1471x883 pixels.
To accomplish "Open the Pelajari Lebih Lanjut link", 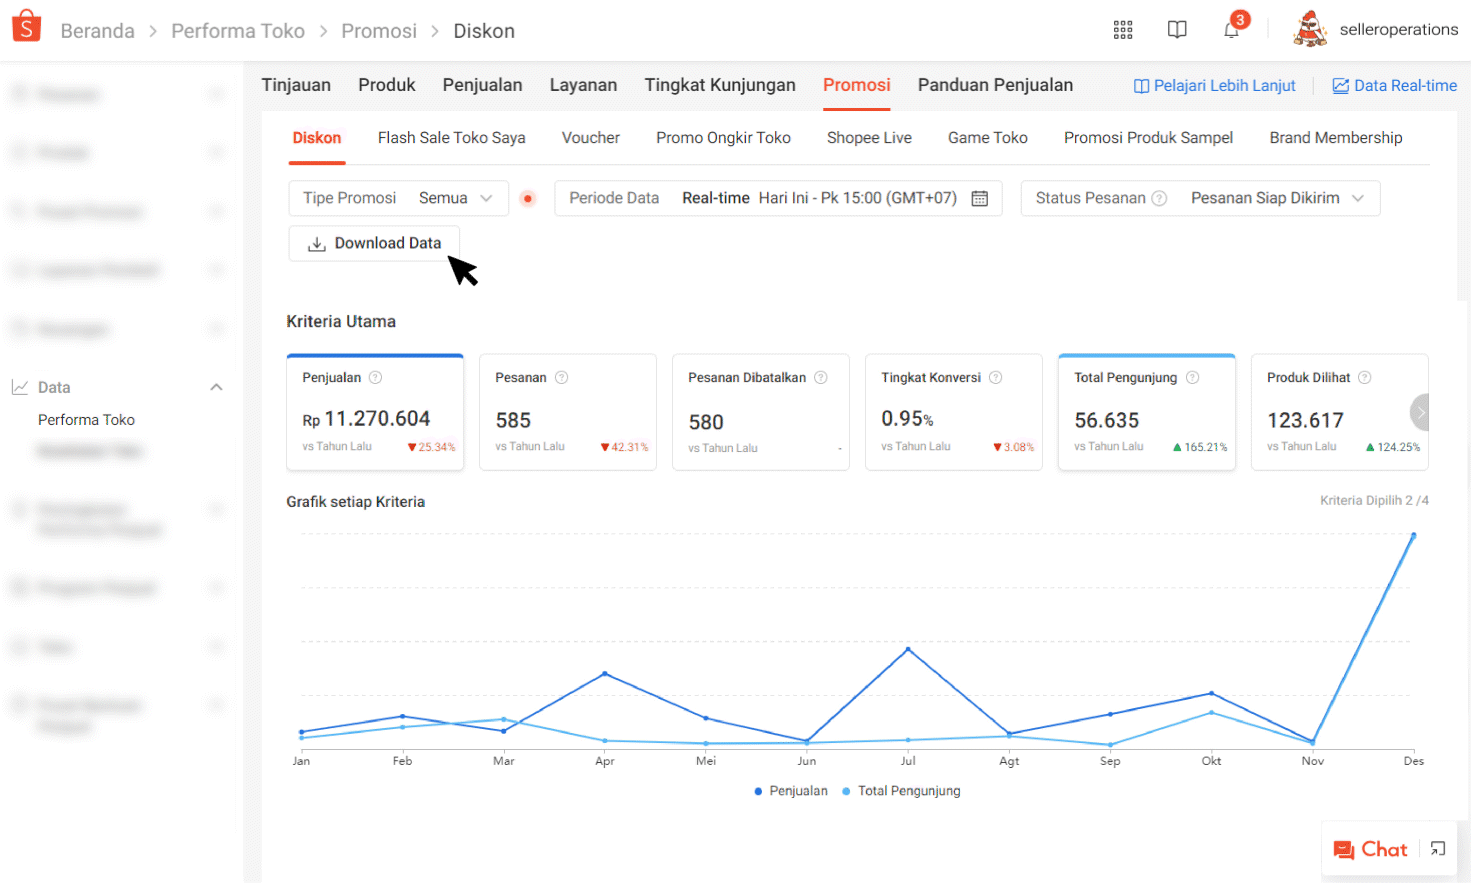I will point(1214,86).
